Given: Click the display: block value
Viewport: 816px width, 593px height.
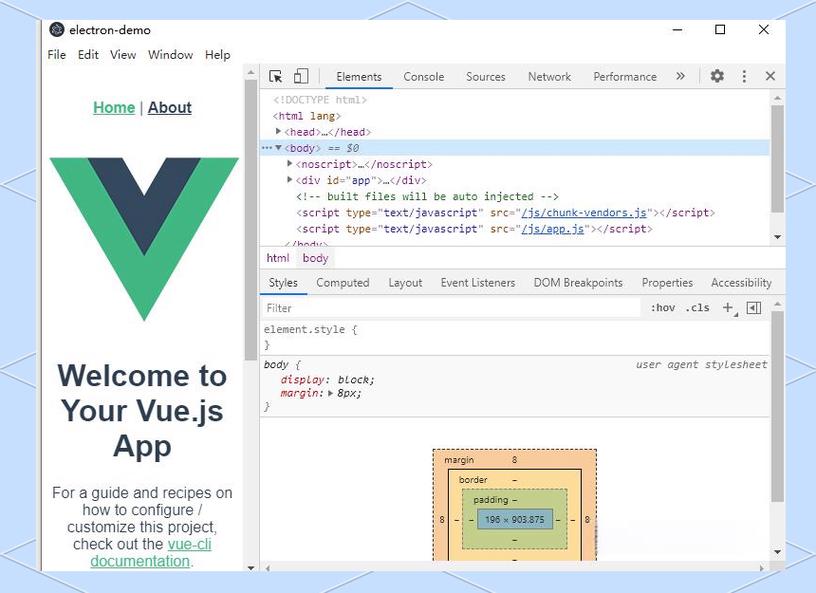Looking at the screenshot, I should (x=355, y=380).
